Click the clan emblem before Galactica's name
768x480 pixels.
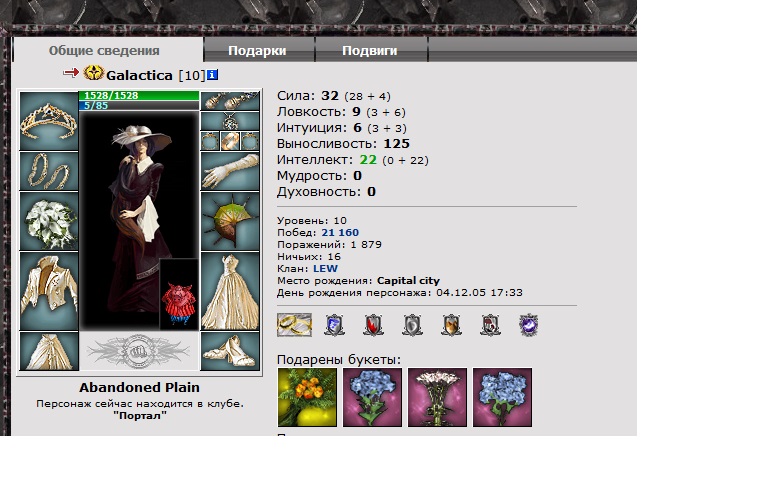click(93, 73)
